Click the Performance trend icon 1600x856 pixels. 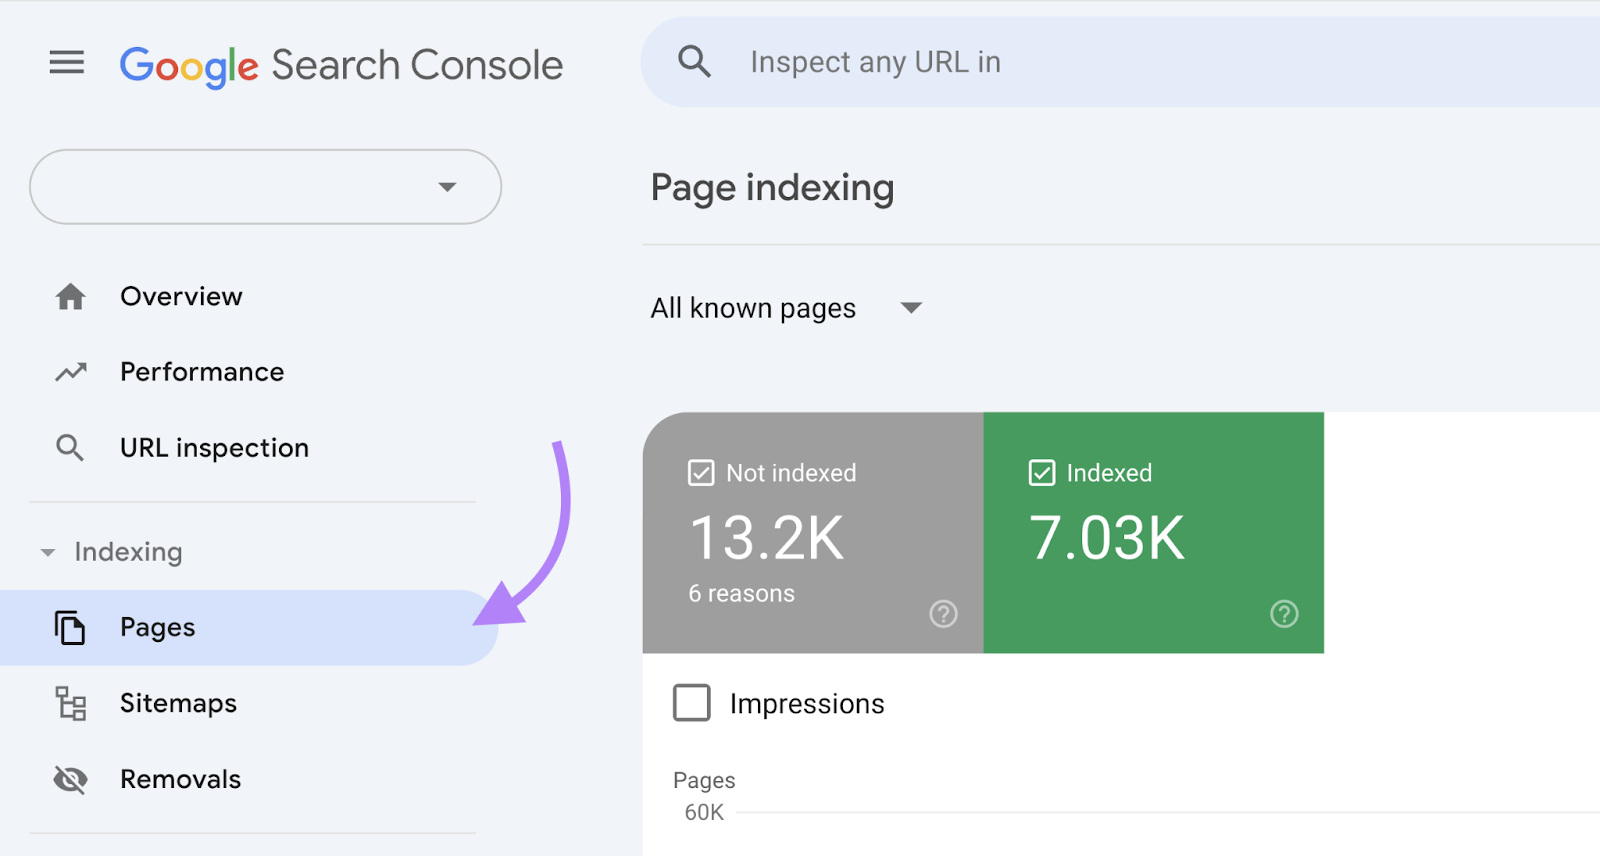click(70, 372)
